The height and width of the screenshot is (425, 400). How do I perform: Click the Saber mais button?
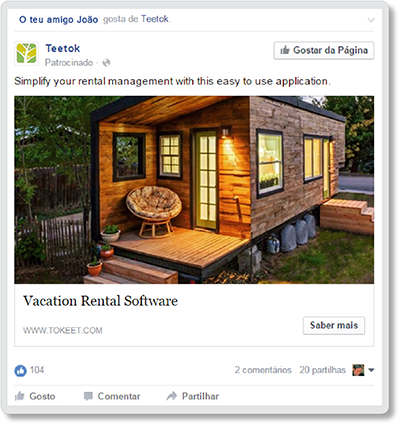coord(334,325)
